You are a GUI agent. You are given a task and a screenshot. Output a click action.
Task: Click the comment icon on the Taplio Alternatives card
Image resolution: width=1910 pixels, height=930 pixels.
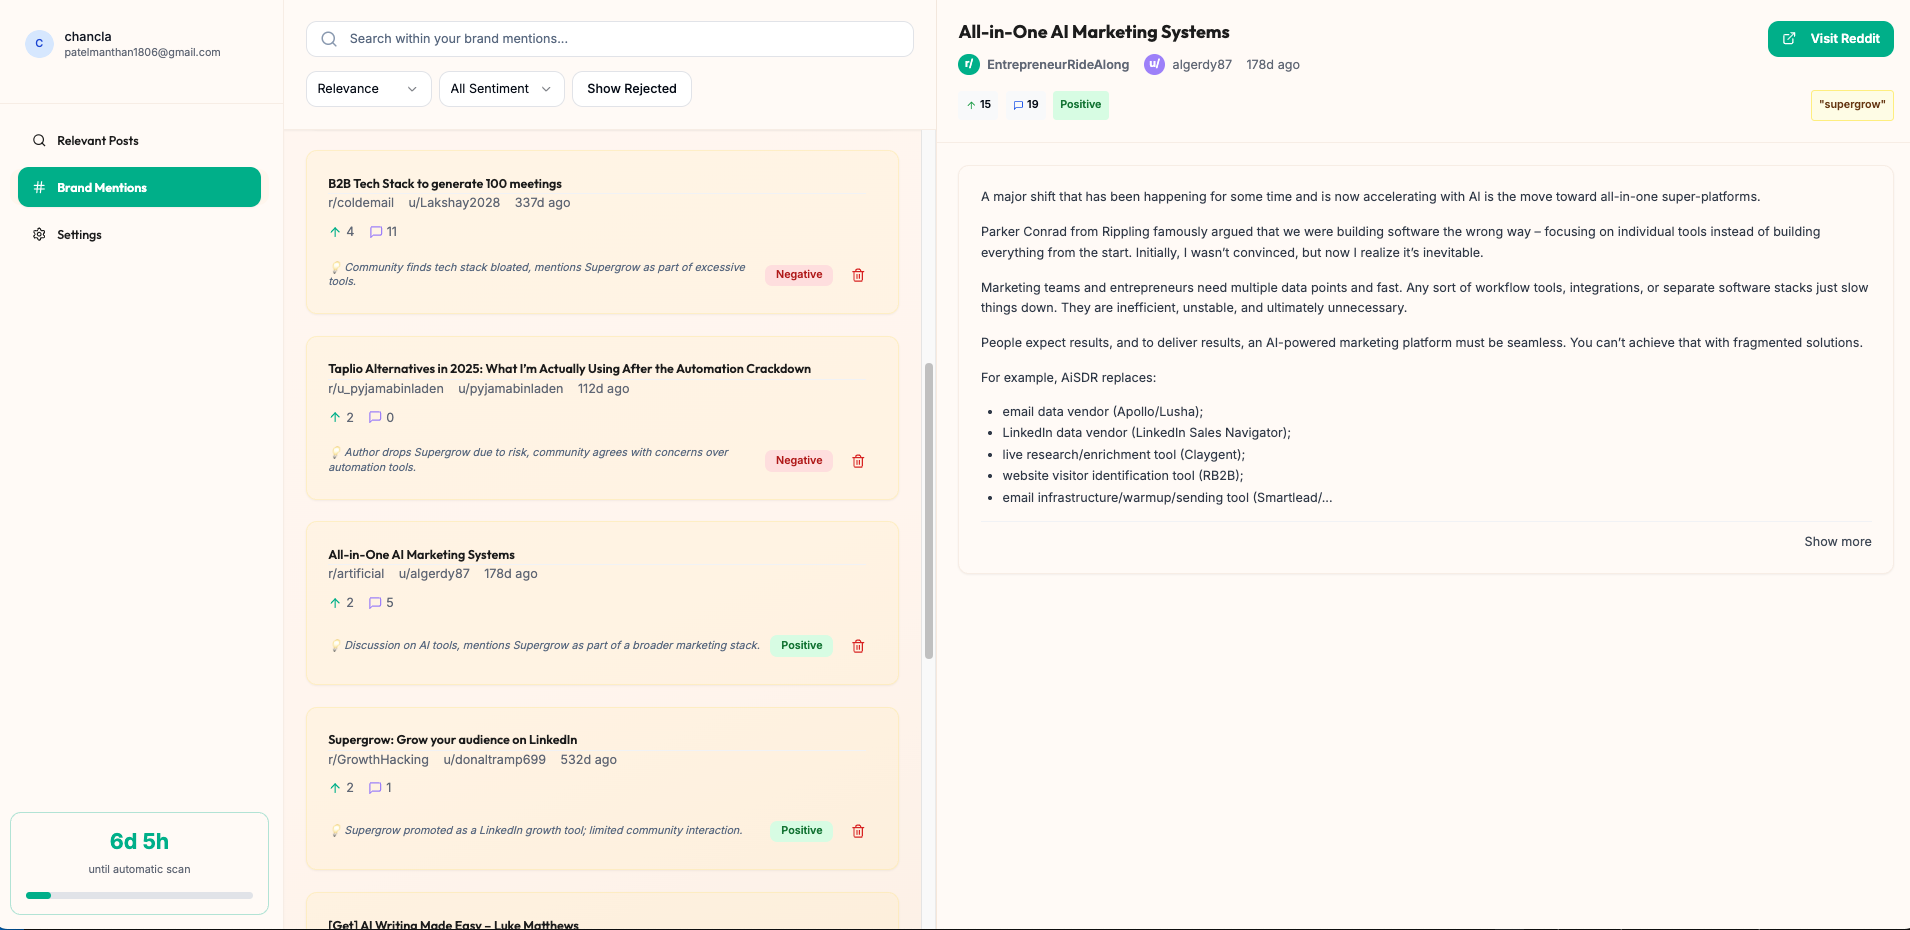tap(375, 418)
